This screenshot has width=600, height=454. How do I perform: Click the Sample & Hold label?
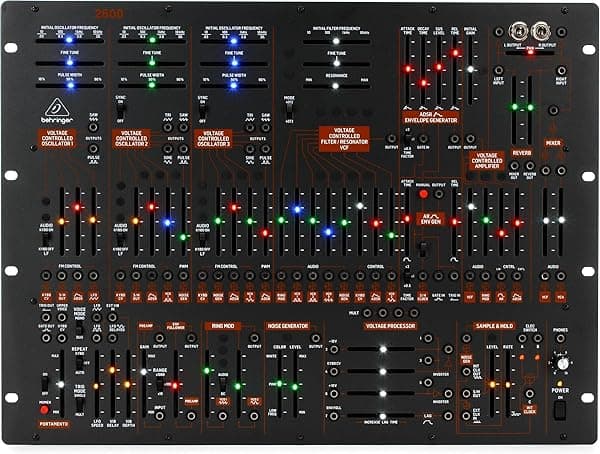pos(494,326)
